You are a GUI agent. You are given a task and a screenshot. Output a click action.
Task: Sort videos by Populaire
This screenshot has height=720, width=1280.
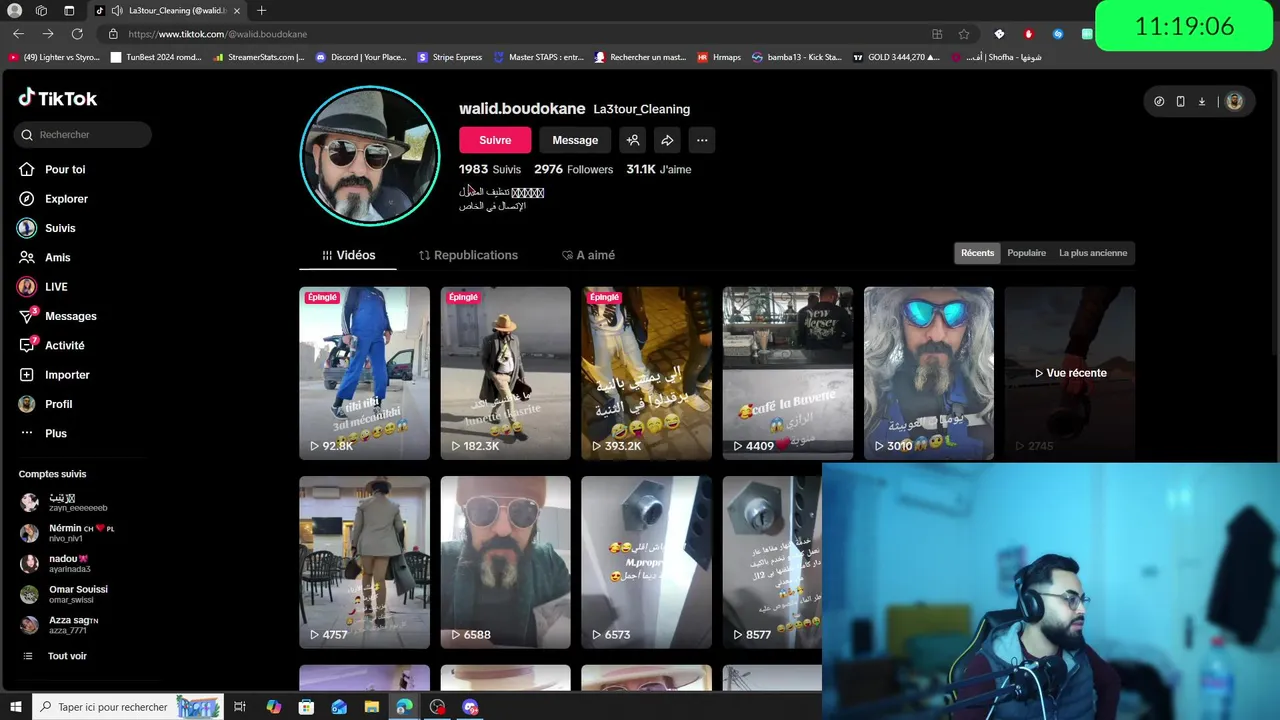pos(1026,253)
